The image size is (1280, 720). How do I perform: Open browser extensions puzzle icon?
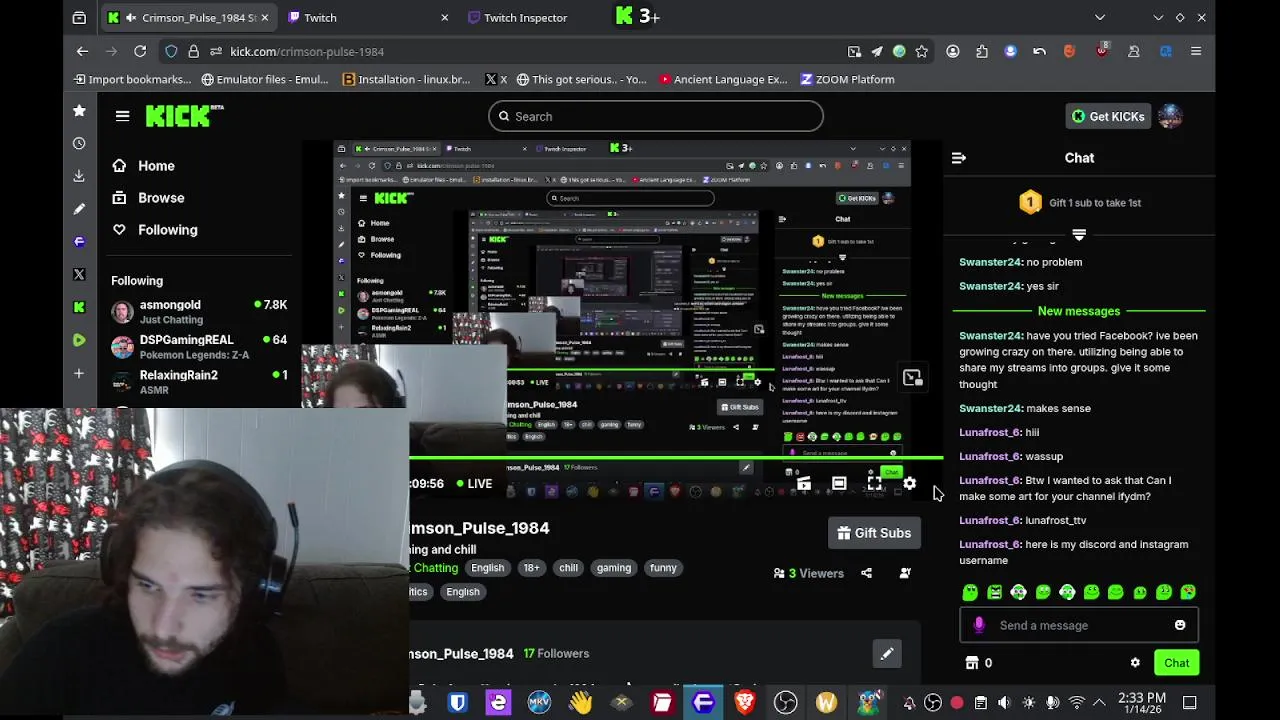(x=982, y=51)
